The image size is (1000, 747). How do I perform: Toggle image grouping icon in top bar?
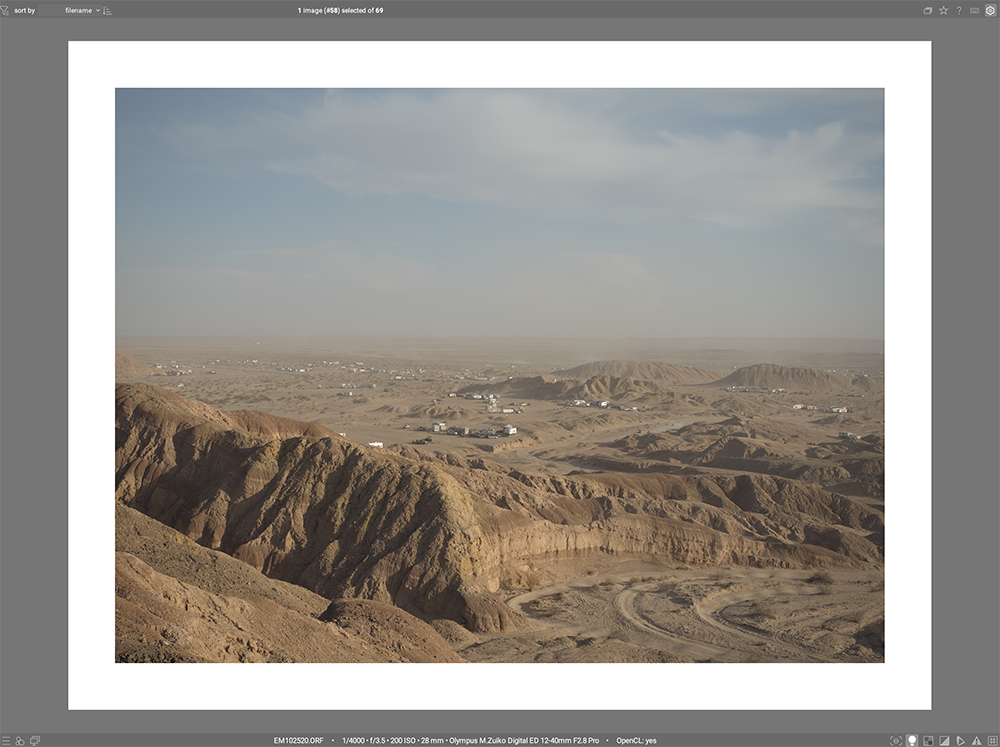click(928, 10)
